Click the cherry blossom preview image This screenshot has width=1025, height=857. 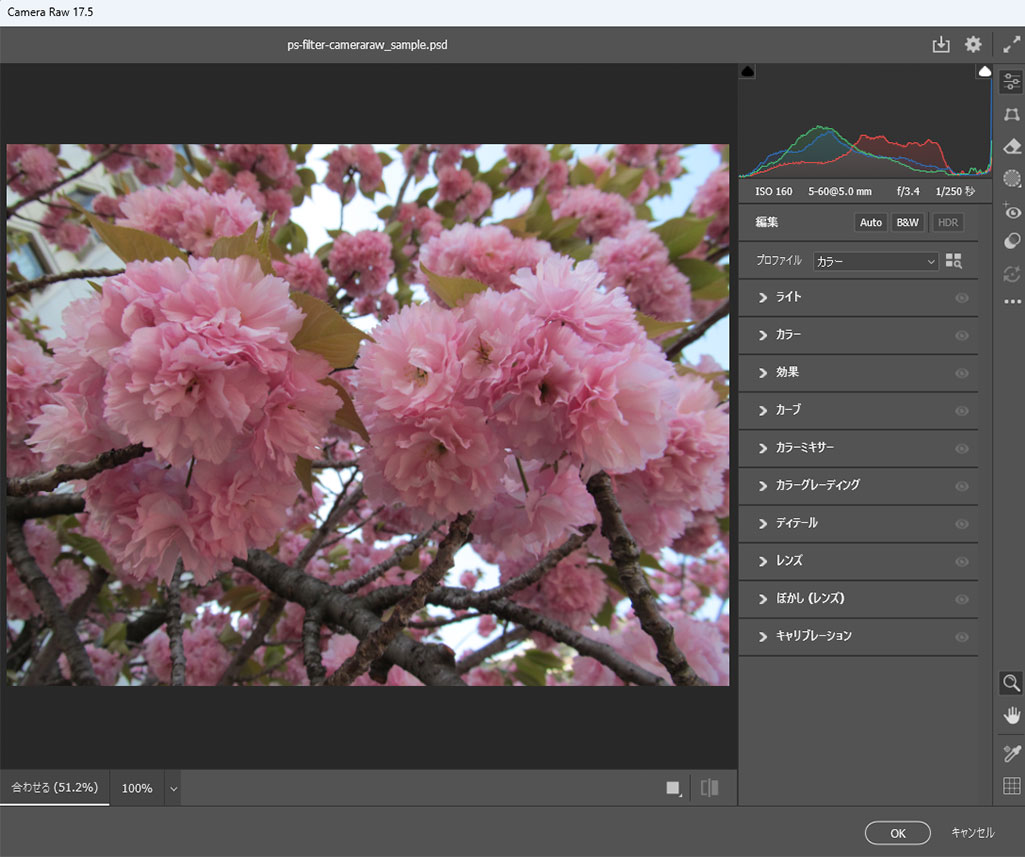[368, 415]
